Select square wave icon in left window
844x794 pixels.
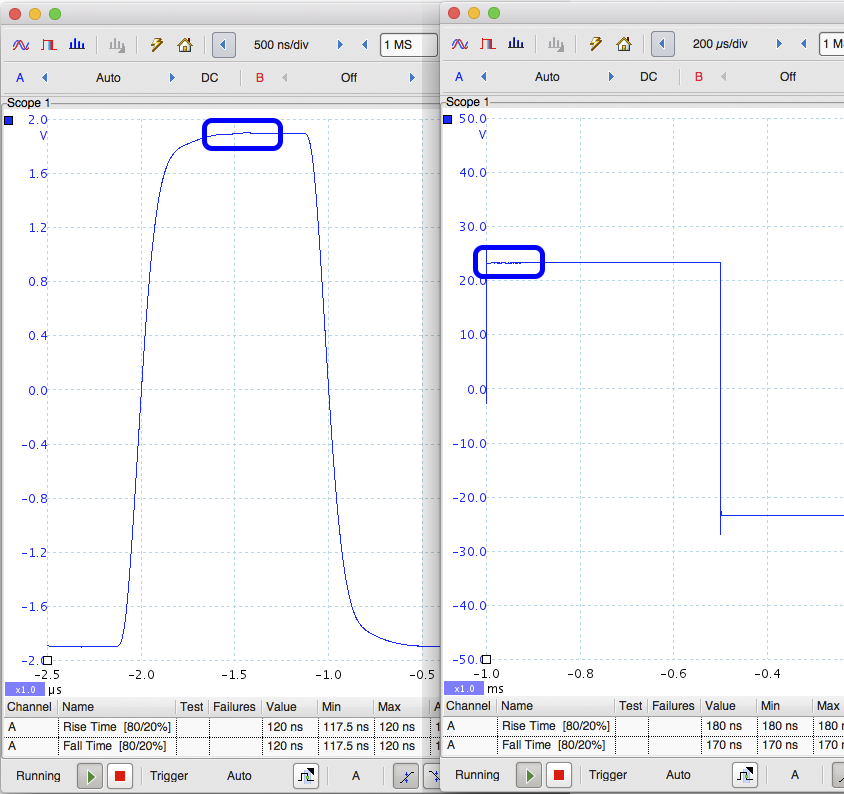(49, 45)
